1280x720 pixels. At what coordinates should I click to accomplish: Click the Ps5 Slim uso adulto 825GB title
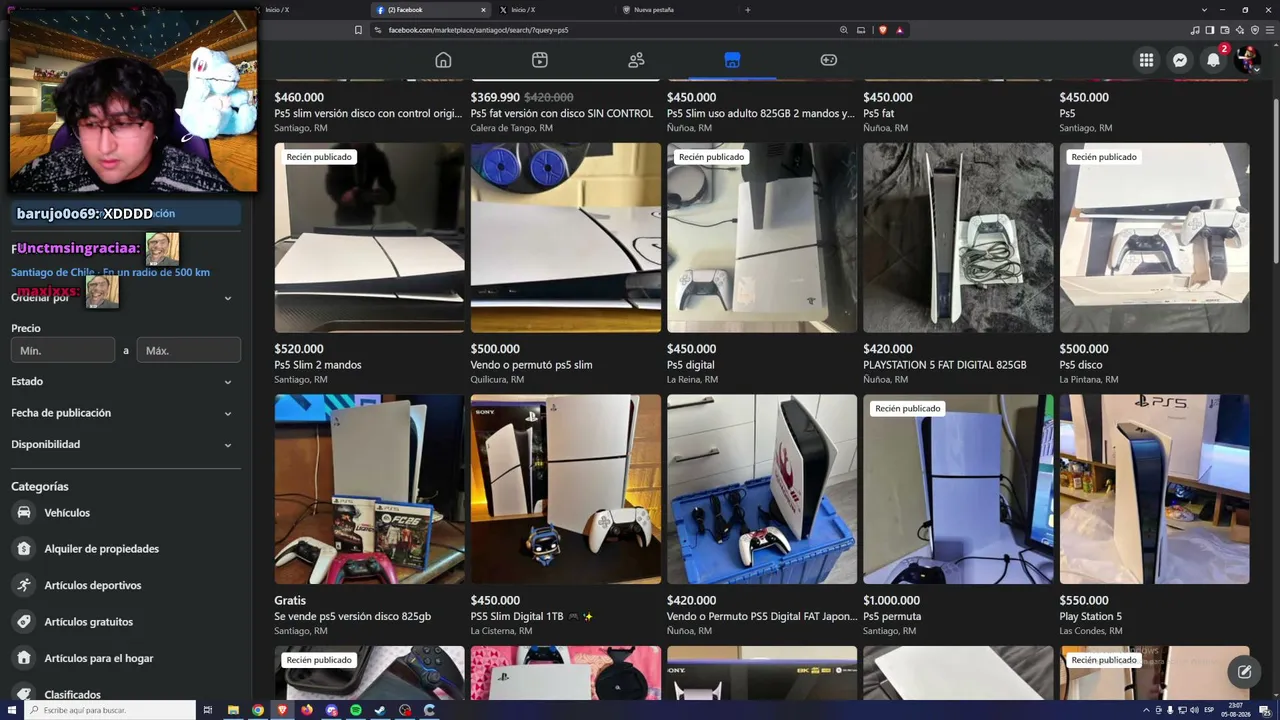click(761, 114)
